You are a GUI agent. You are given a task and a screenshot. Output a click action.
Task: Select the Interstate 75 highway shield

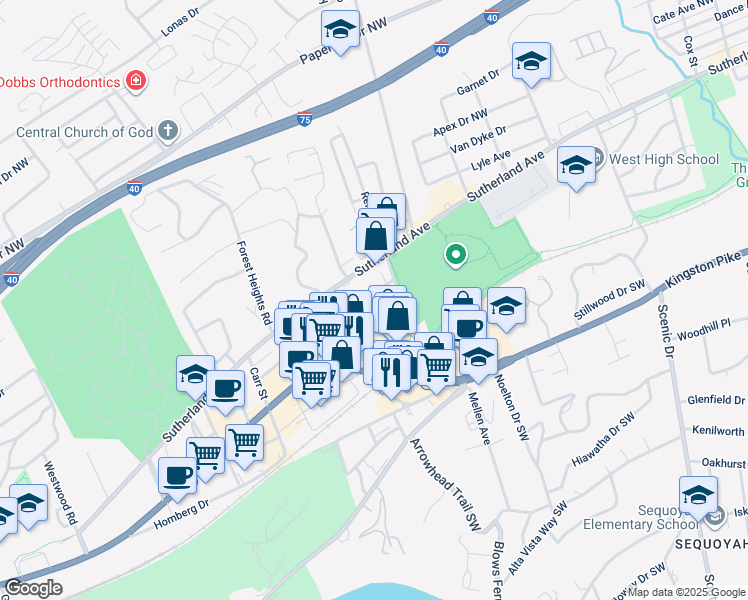(304, 119)
